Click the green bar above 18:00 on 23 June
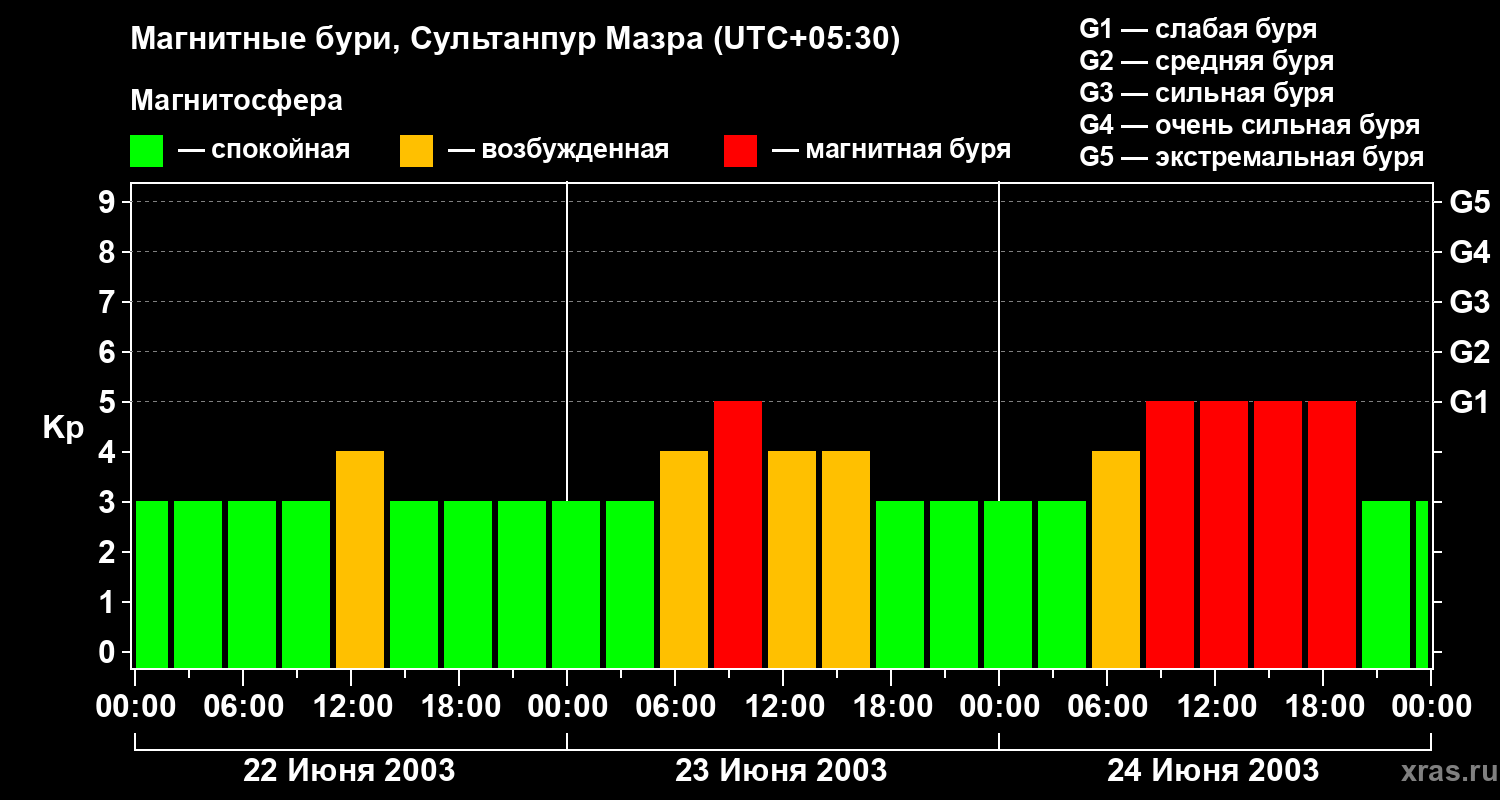The width and height of the screenshot is (1500, 800). [x=900, y=585]
